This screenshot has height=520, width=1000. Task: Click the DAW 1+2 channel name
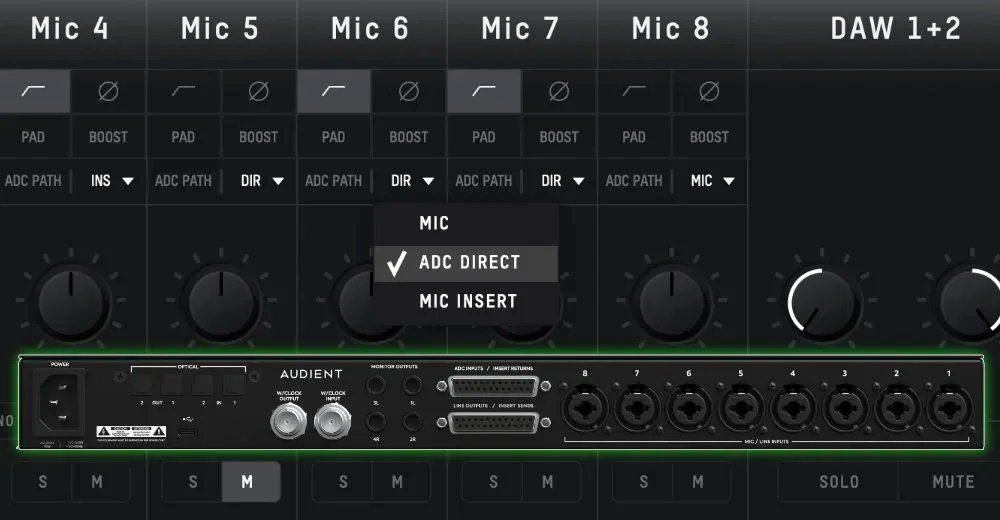(895, 29)
